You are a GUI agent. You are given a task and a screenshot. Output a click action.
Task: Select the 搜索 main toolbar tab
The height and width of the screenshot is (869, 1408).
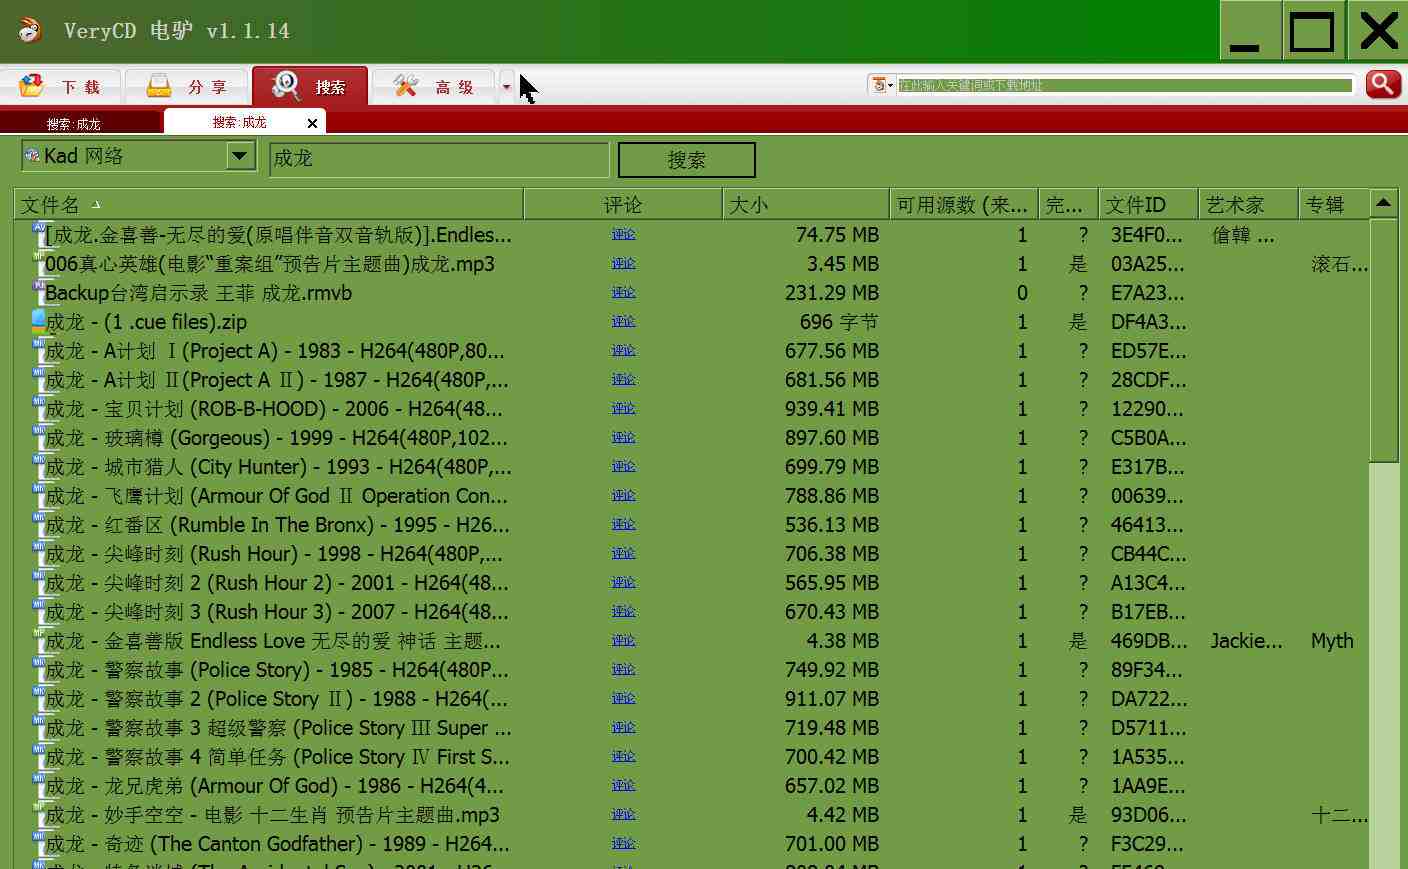pos(310,87)
